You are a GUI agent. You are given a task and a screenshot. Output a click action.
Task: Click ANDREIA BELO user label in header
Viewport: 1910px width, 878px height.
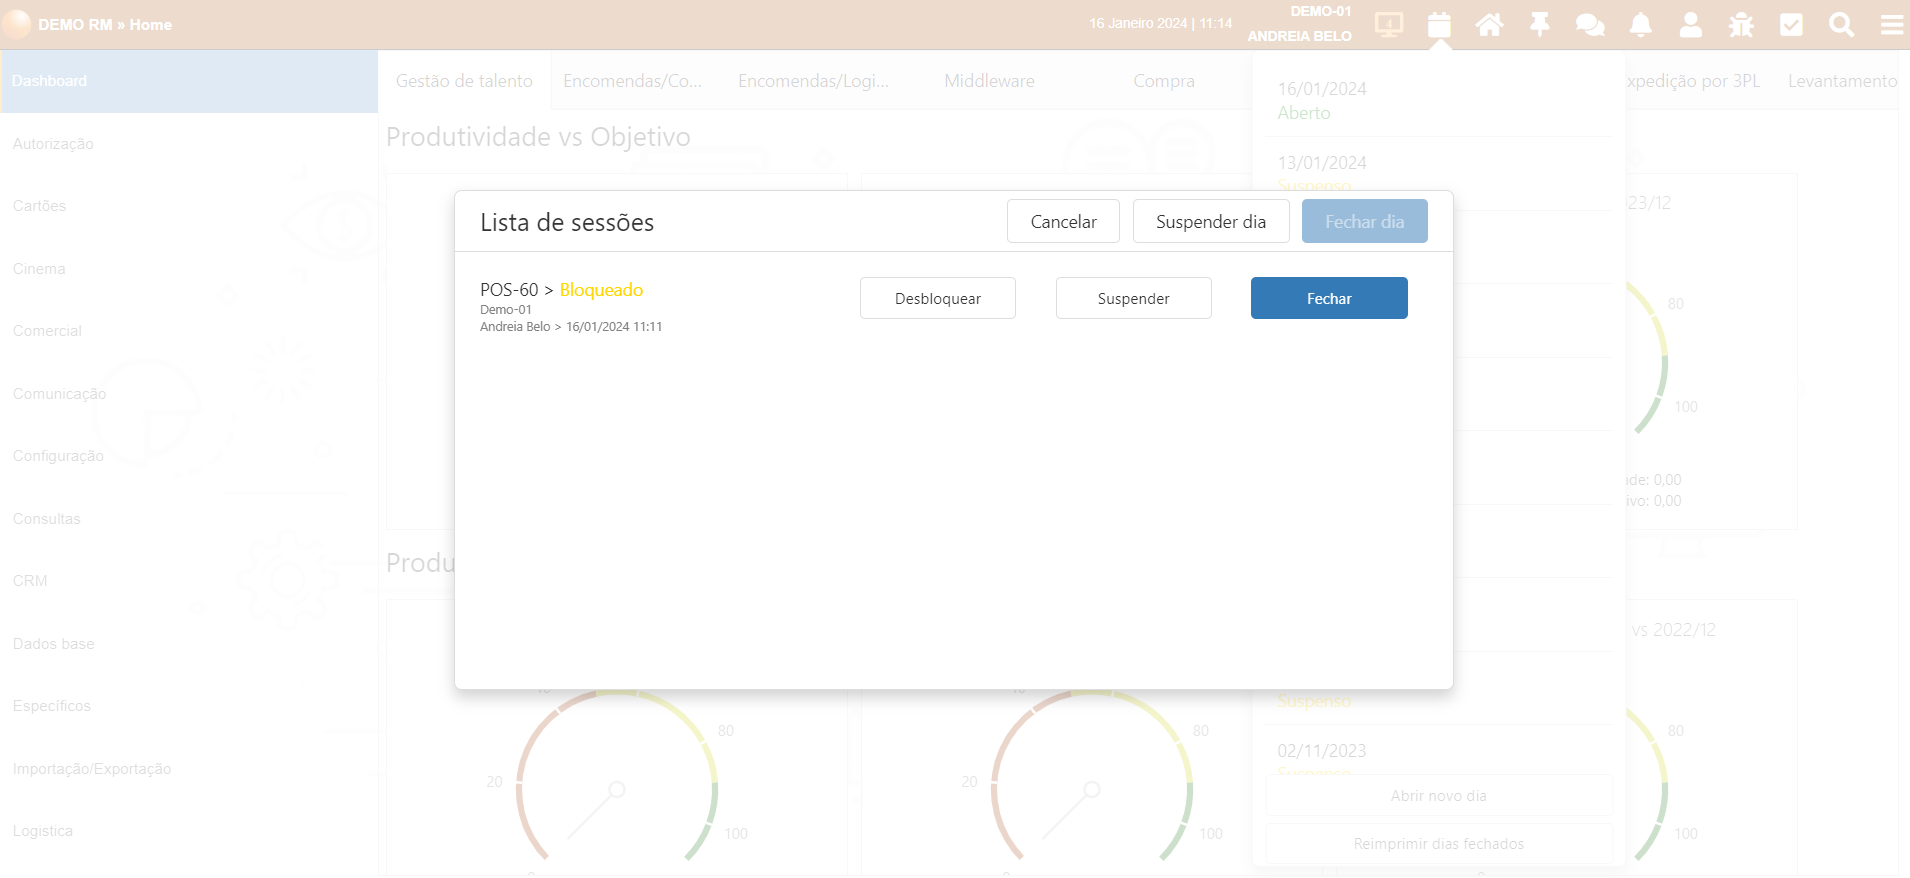coord(1299,36)
